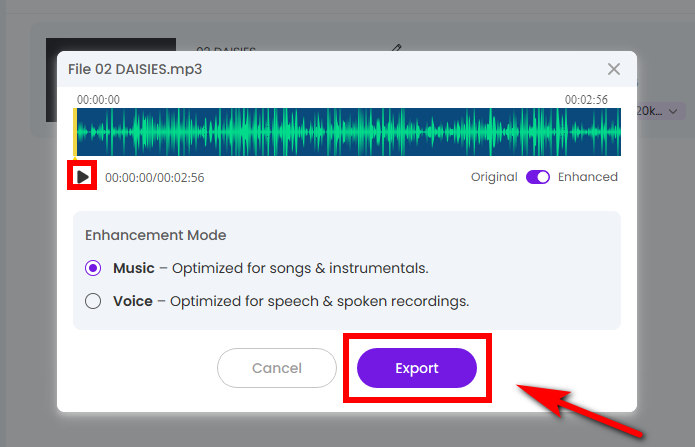Select Music enhancement mode
The width and height of the screenshot is (695, 447).
pos(94,268)
